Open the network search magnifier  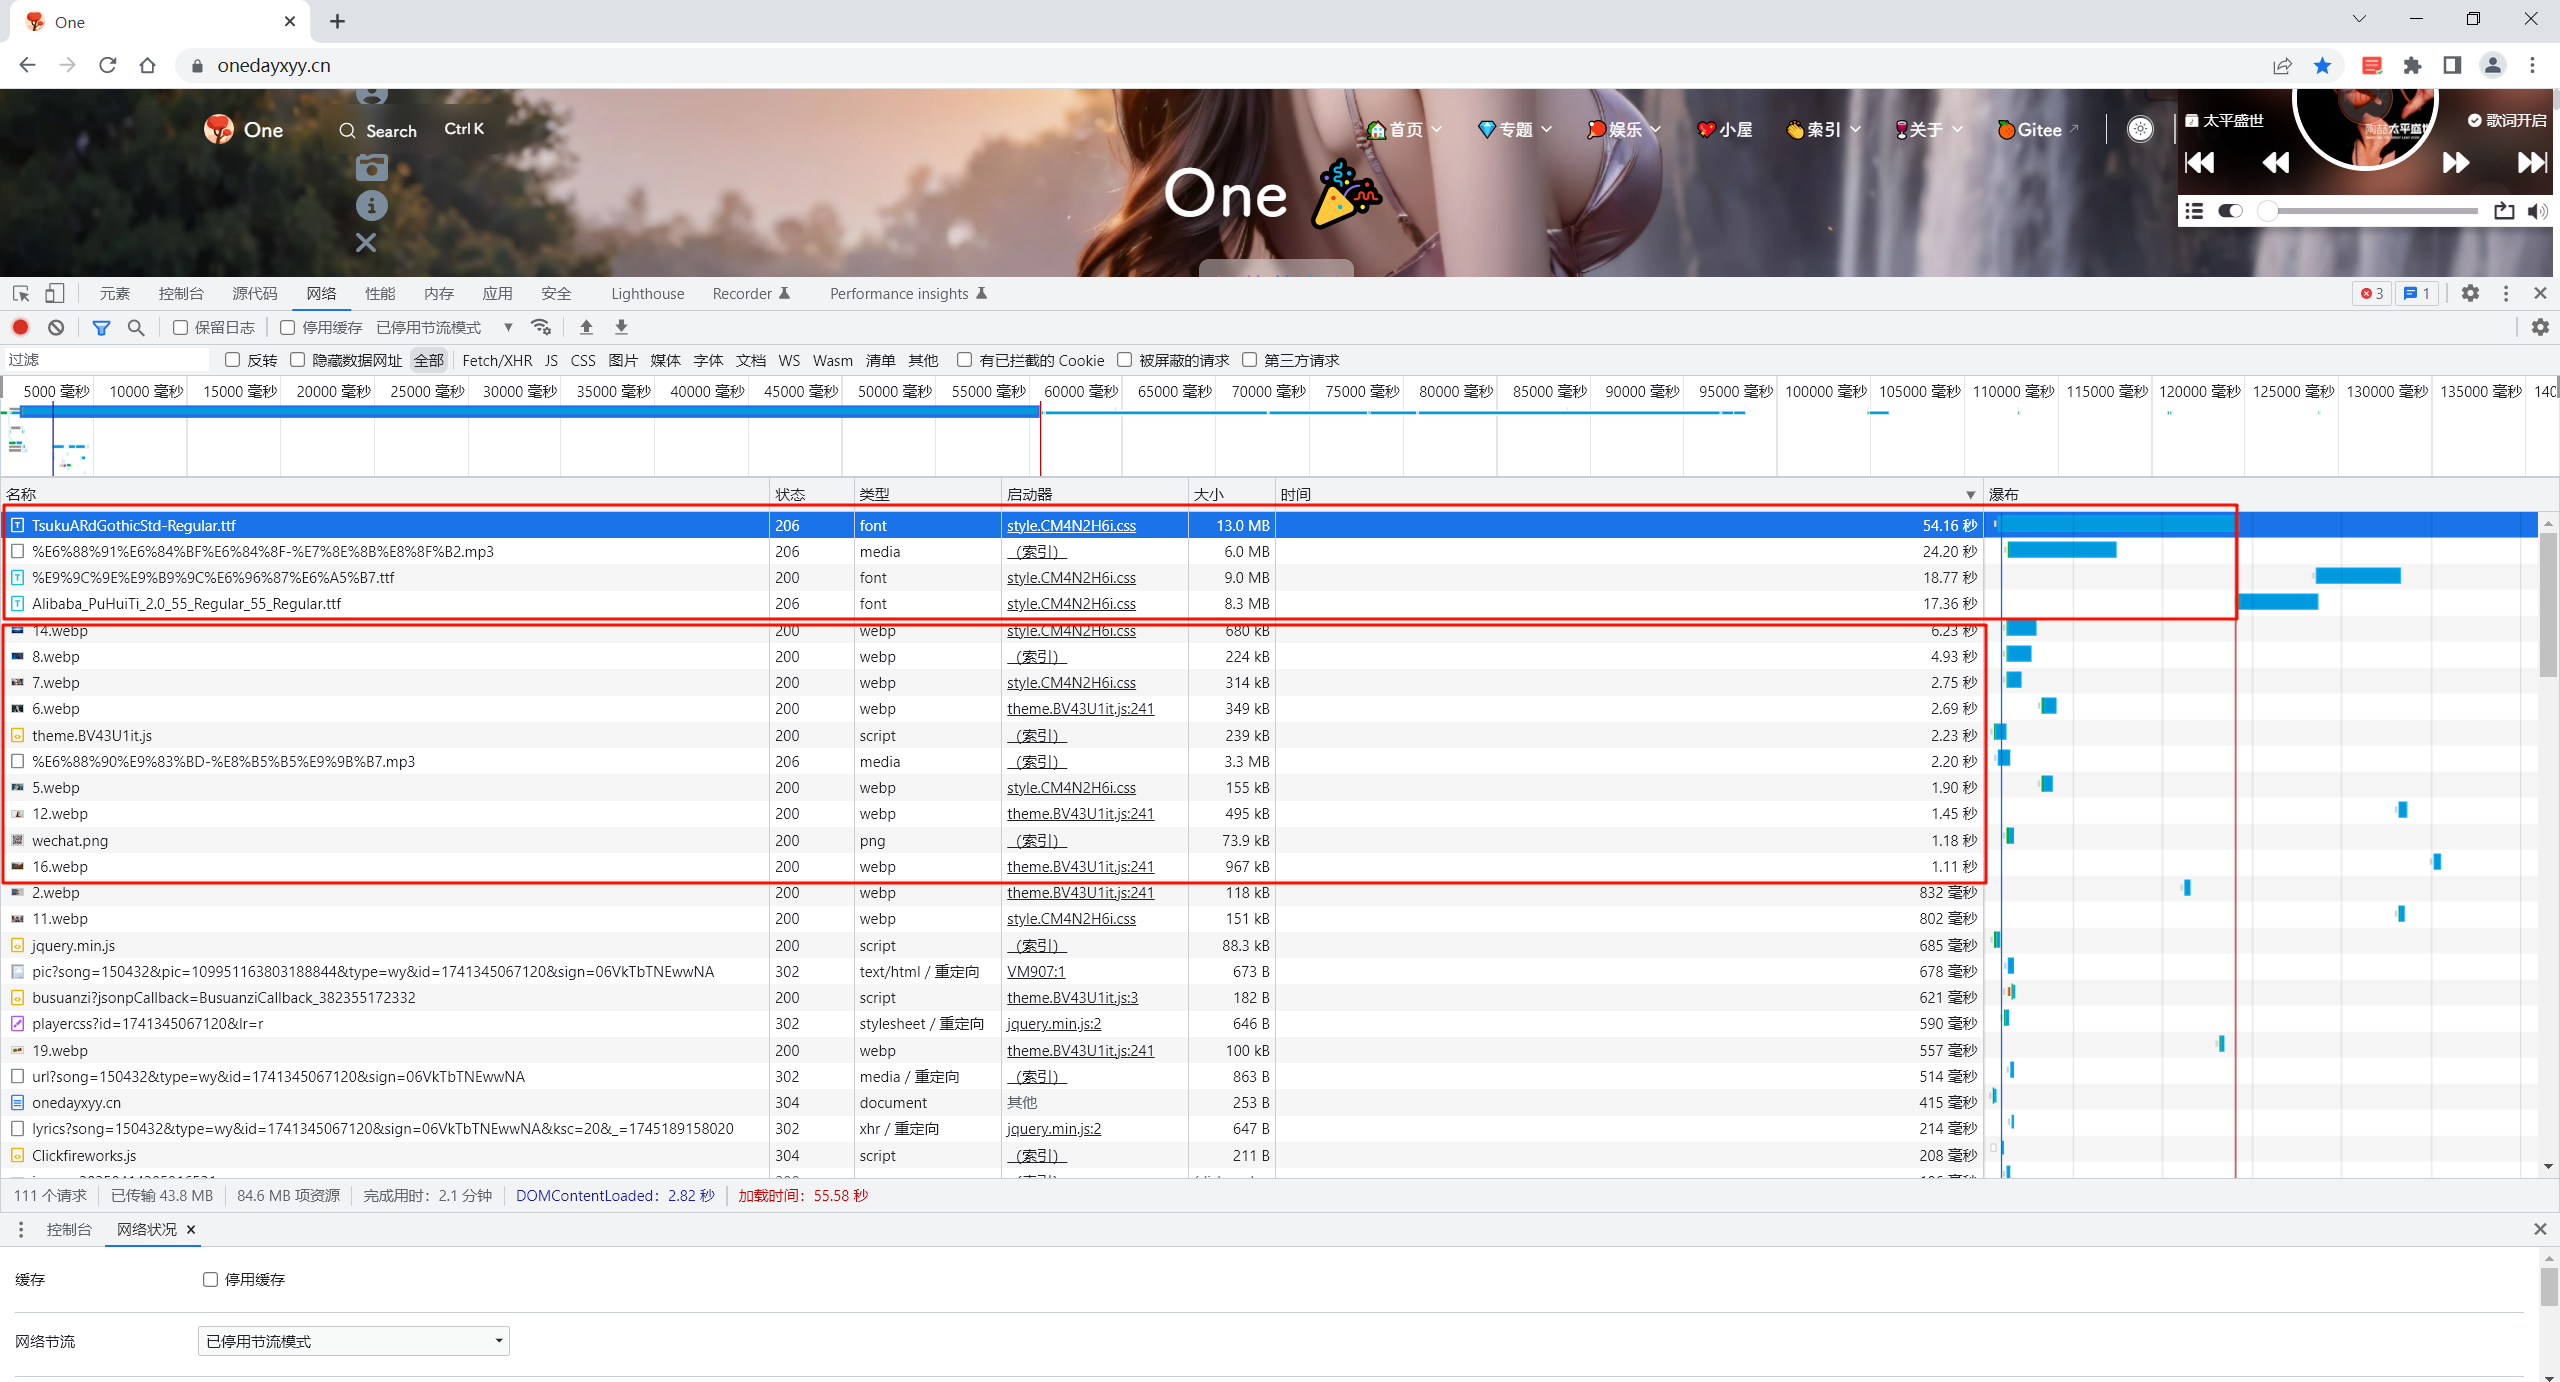[136, 327]
